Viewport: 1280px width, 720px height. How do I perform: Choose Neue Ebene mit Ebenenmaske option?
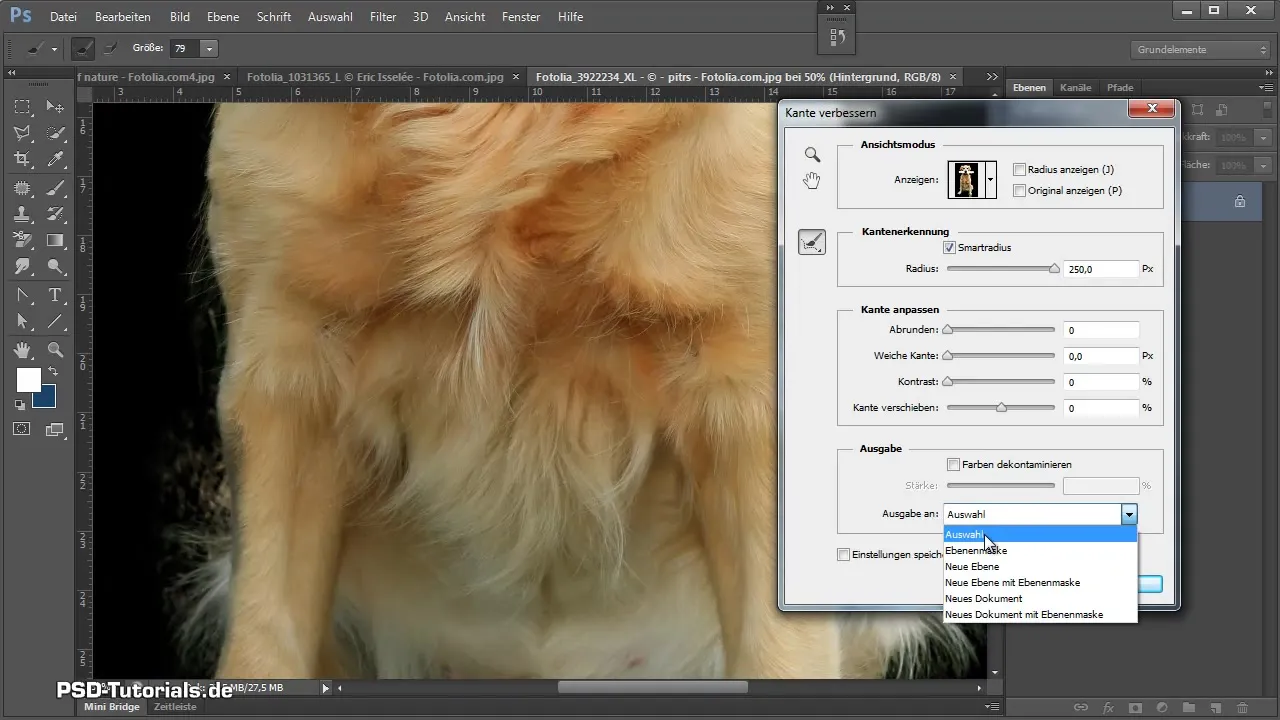click(x=1012, y=582)
